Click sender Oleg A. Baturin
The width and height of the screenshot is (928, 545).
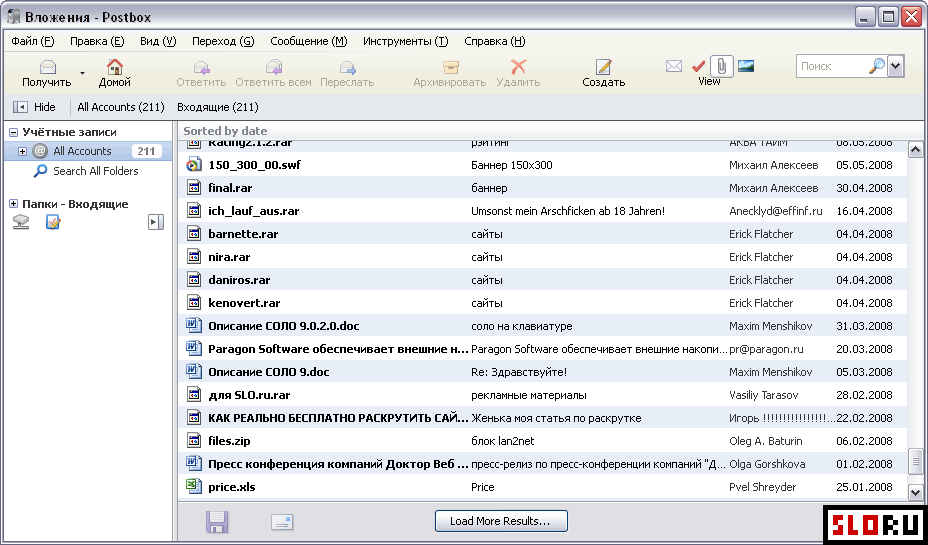coord(767,441)
